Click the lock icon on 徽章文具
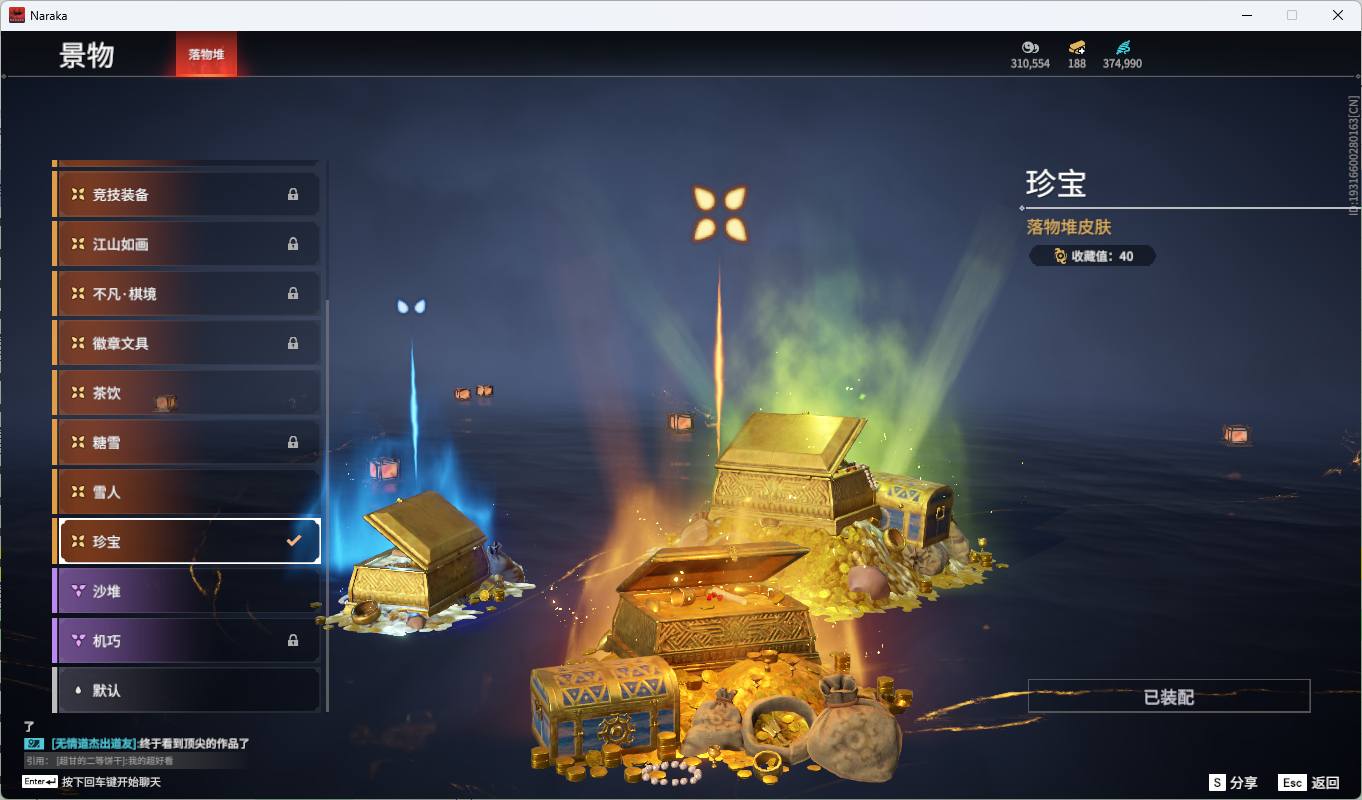This screenshot has height=800, width=1362. [293, 343]
